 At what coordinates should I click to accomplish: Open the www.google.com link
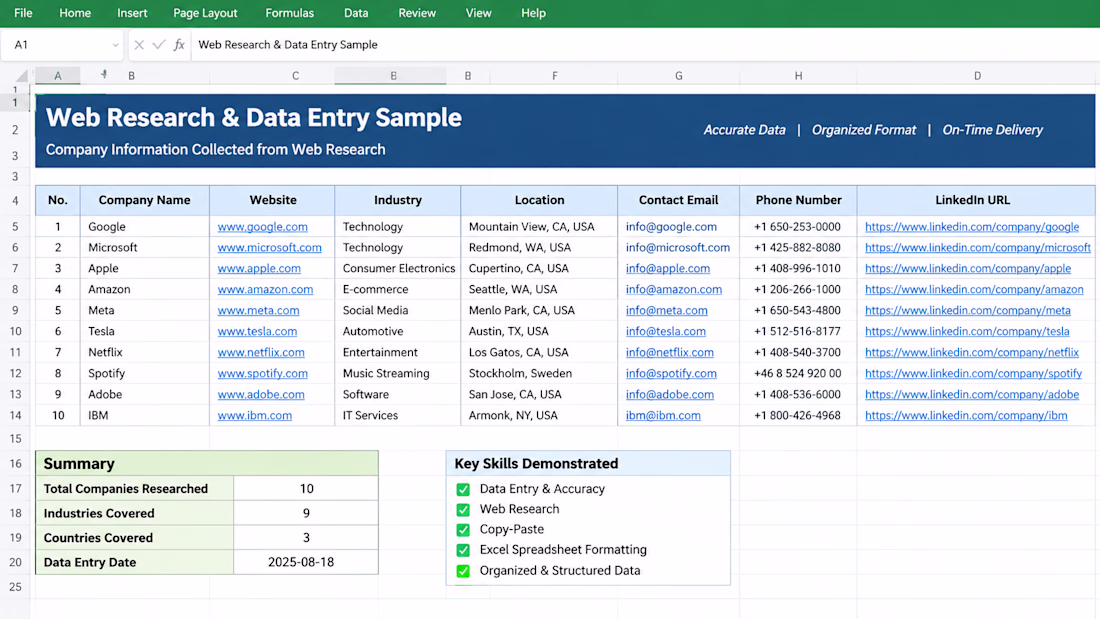pos(262,227)
